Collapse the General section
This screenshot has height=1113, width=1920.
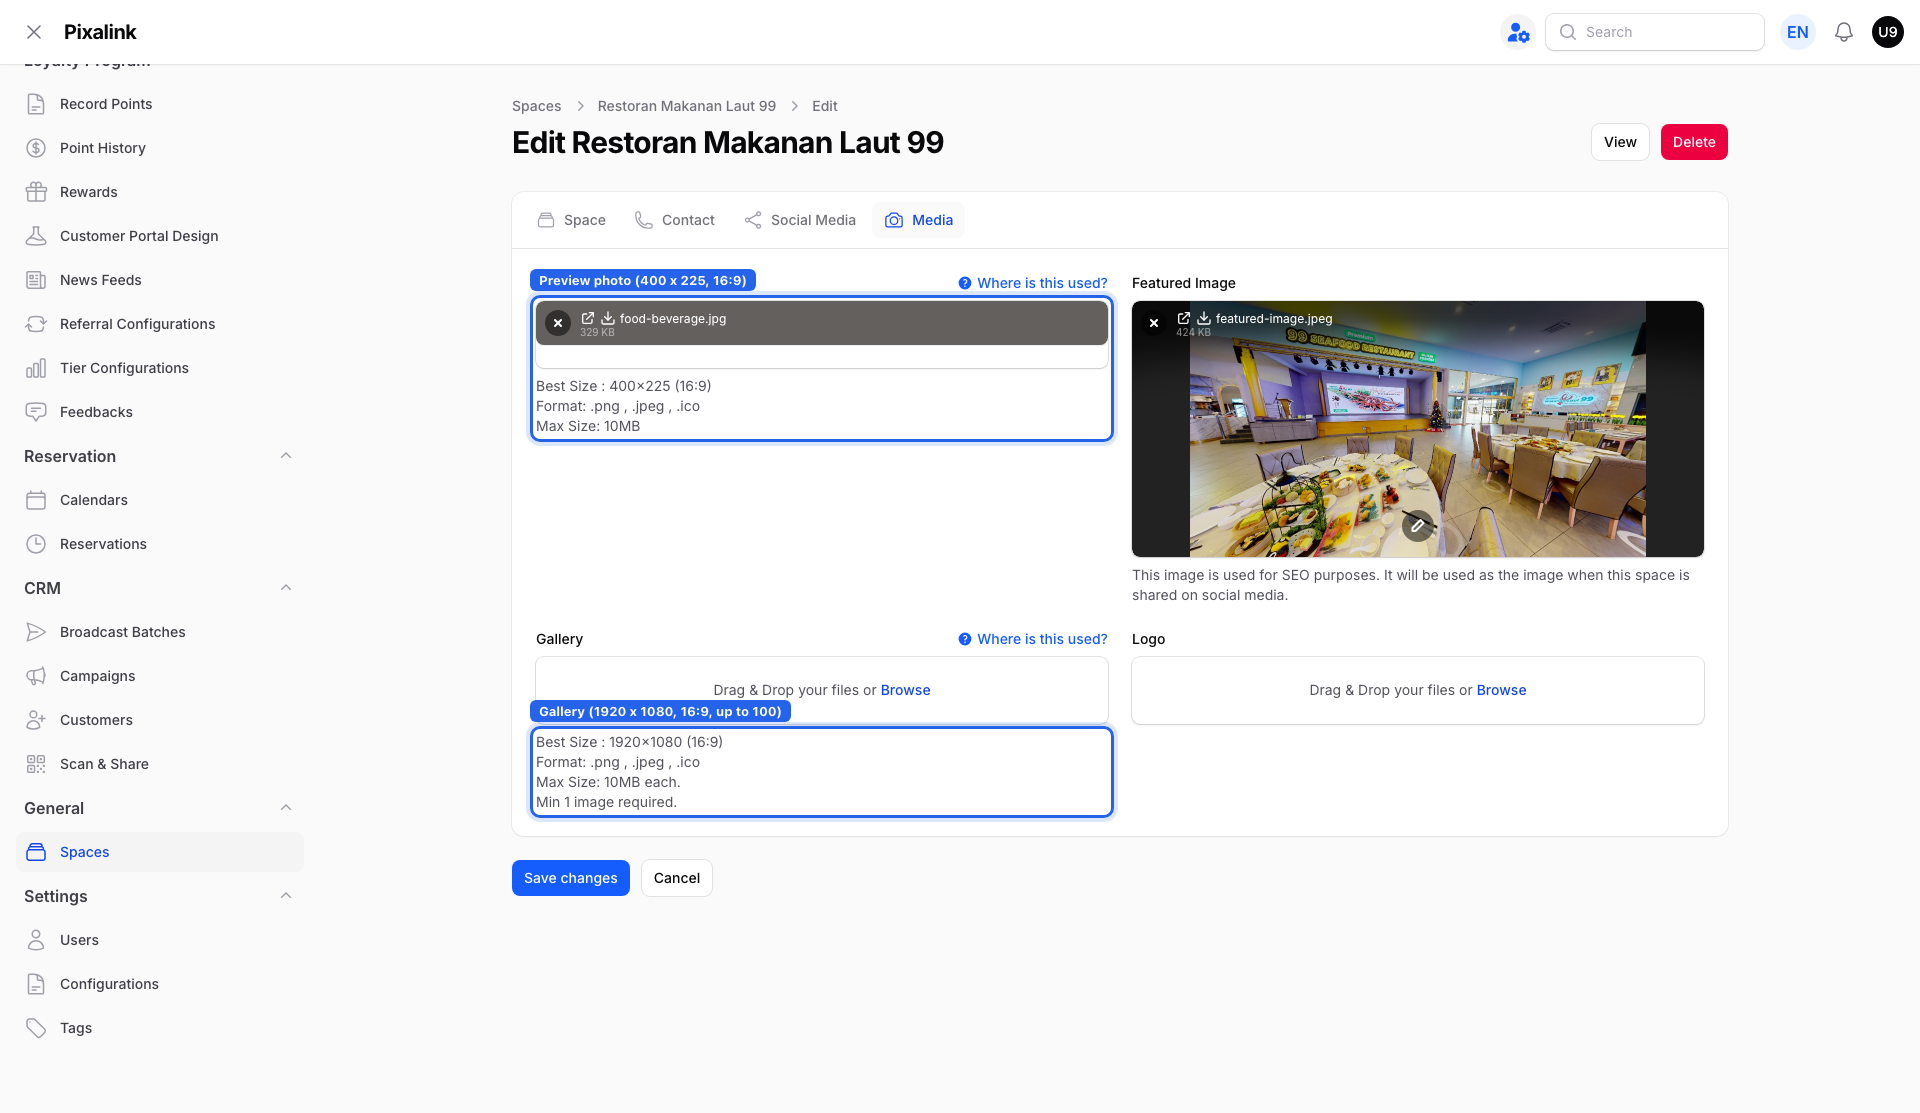pos(286,808)
